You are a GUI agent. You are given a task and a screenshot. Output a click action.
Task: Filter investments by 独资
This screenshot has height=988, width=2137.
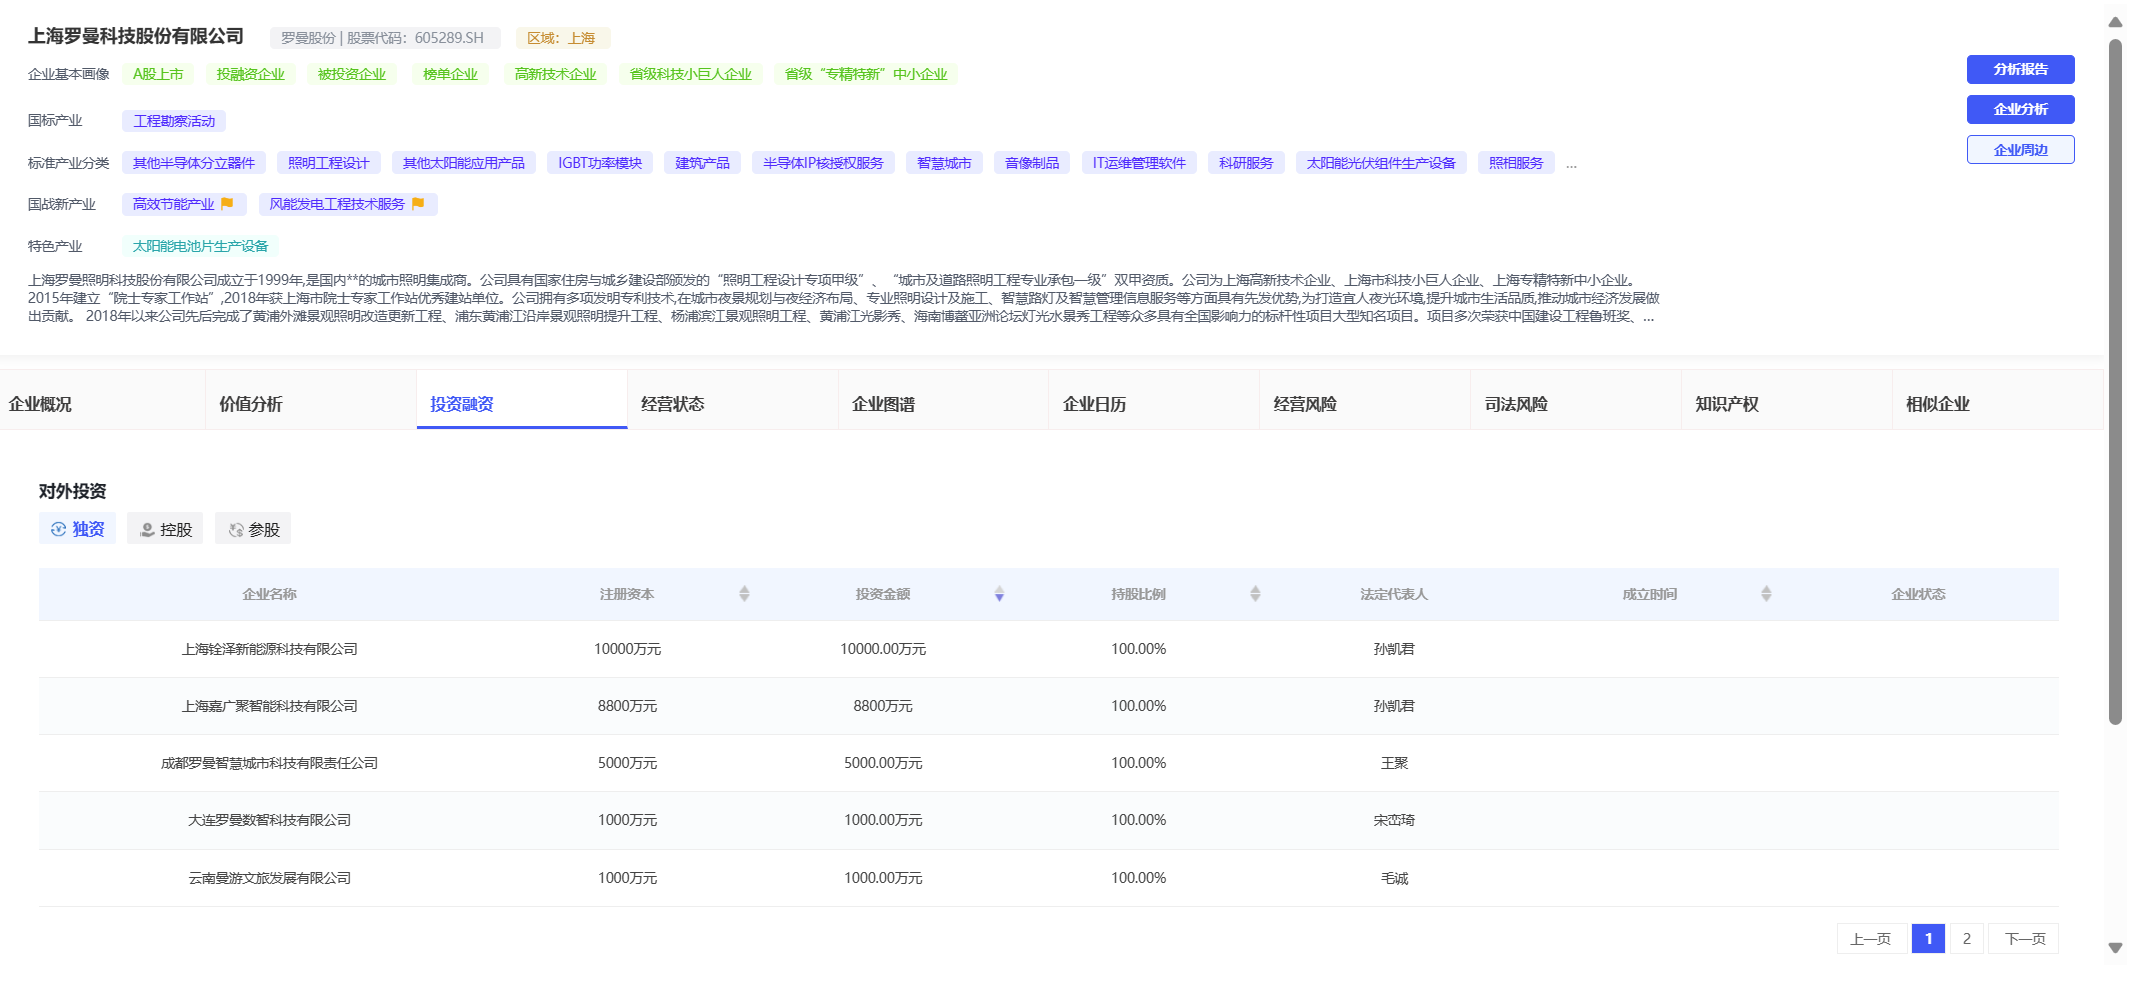pos(77,529)
